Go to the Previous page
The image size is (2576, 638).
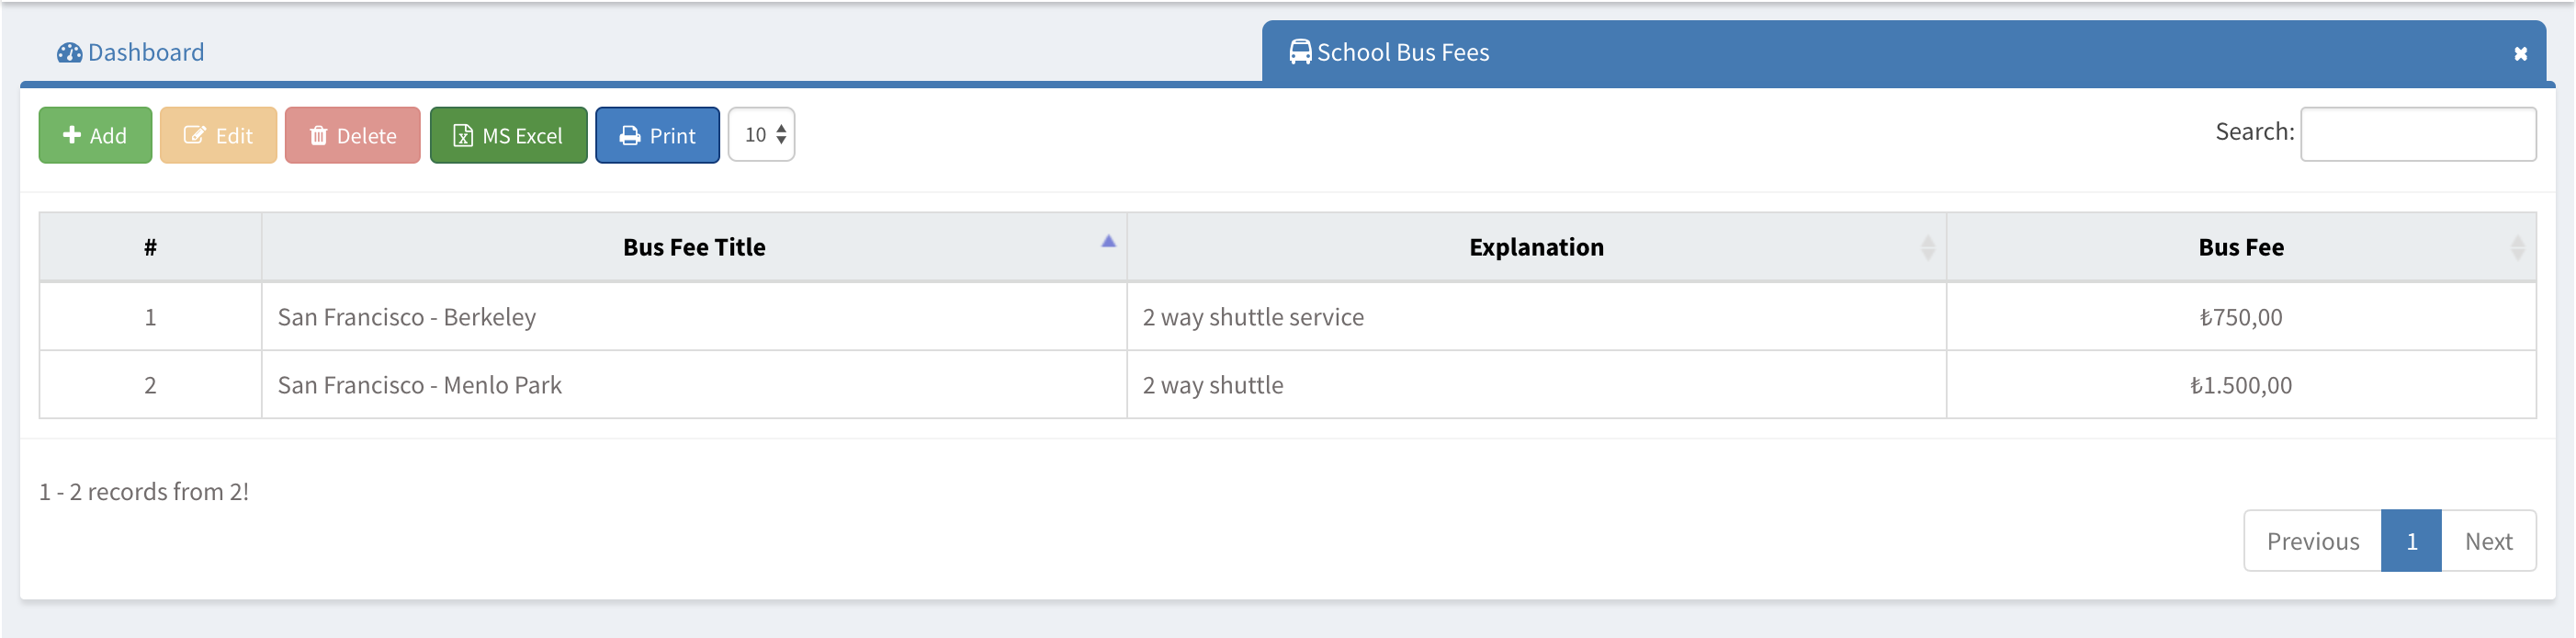pos(2312,541)
